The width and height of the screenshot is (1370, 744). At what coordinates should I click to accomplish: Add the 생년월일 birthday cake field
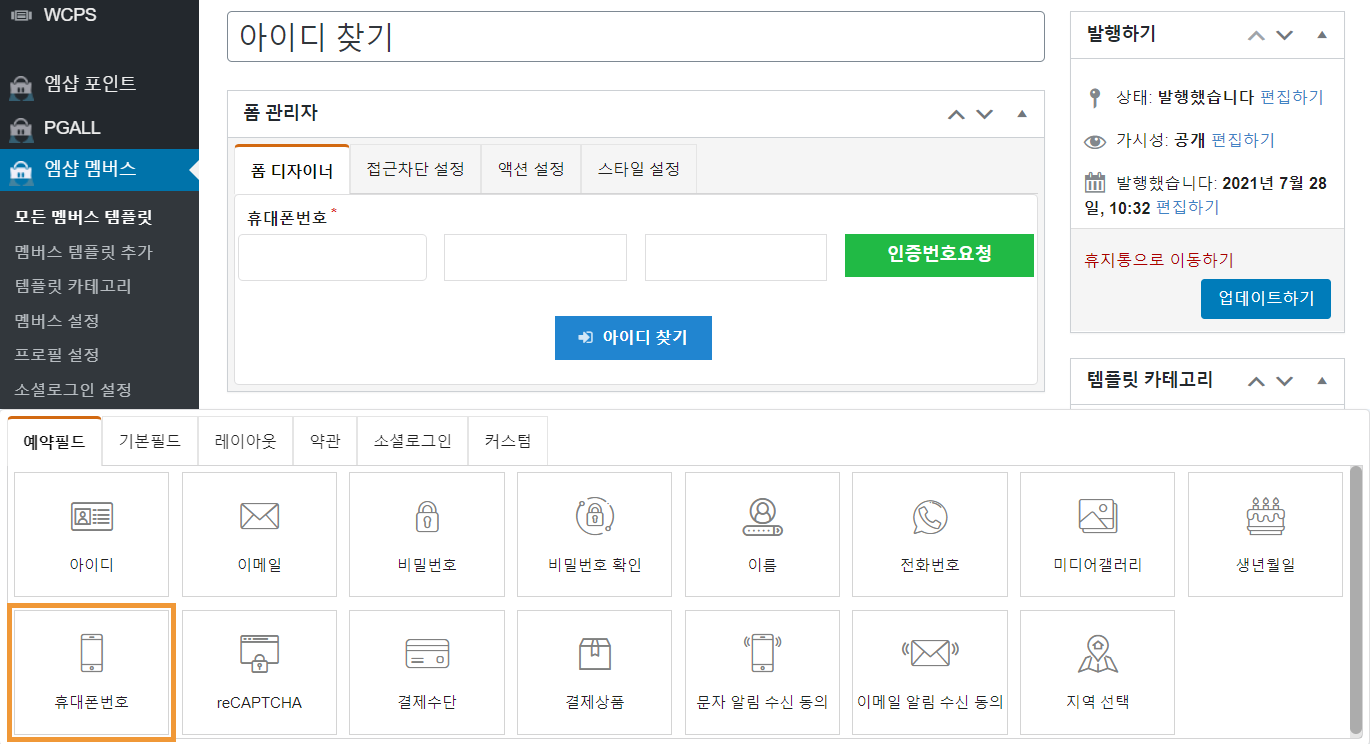[x=1265, y=535]
